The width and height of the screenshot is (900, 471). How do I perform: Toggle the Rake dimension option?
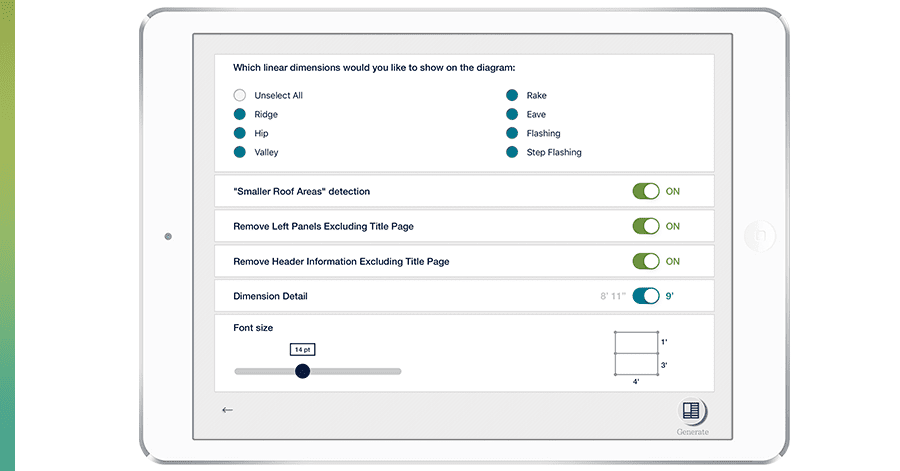click(x=512, y=95)
